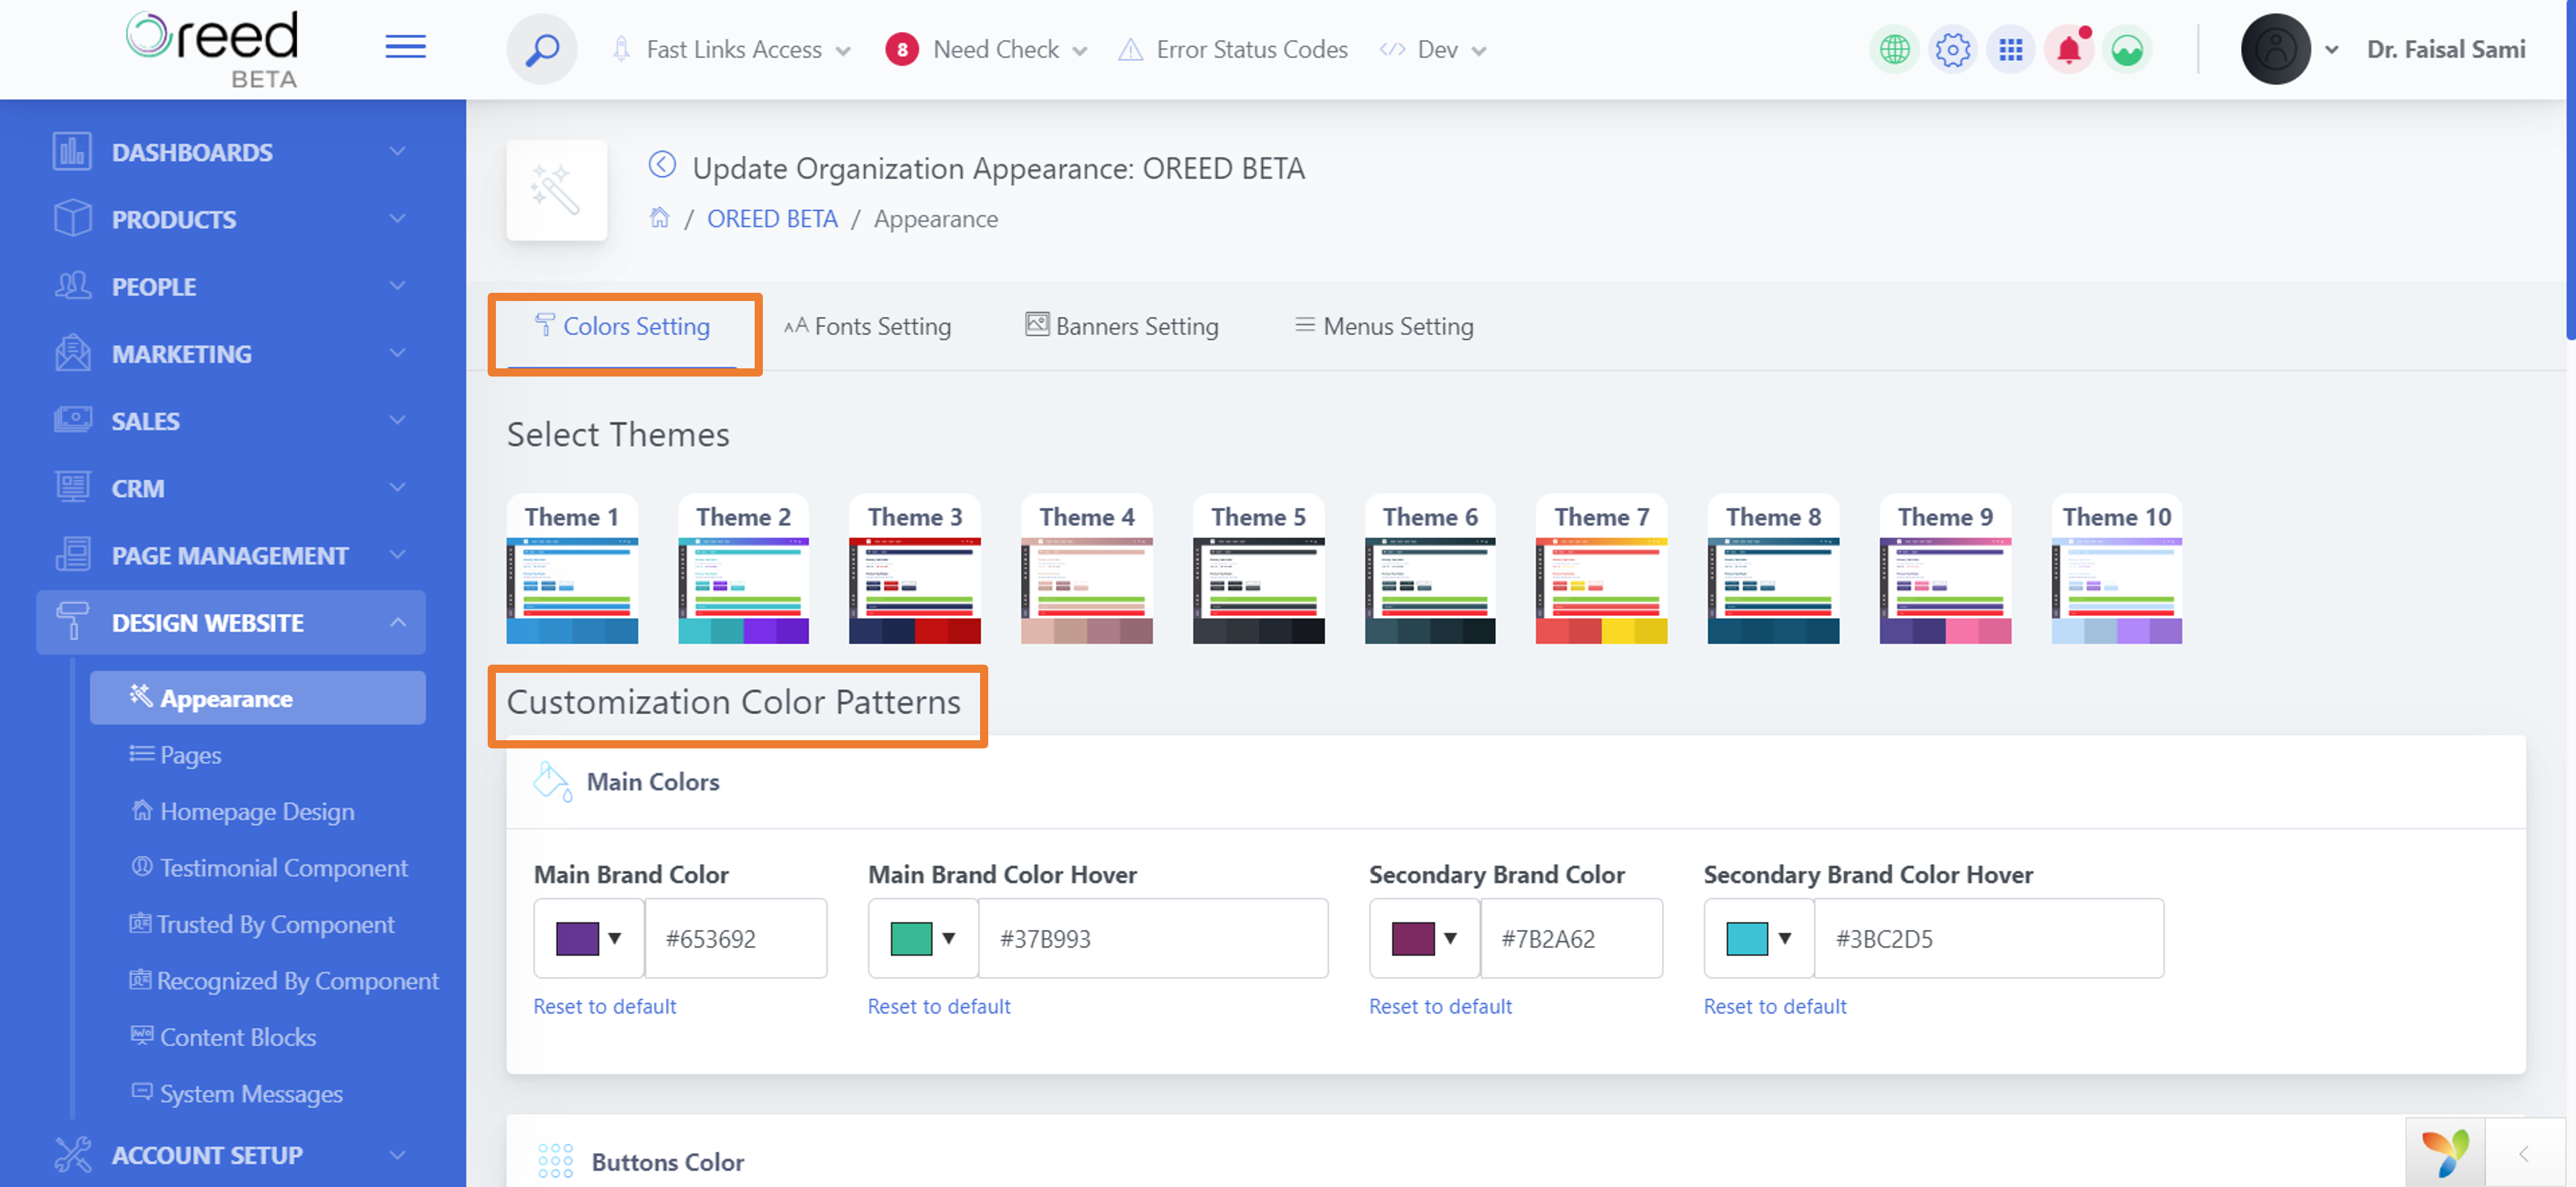Open the notifications bell
This screenshot has width=2576, height=1187.
(2069, 49)
